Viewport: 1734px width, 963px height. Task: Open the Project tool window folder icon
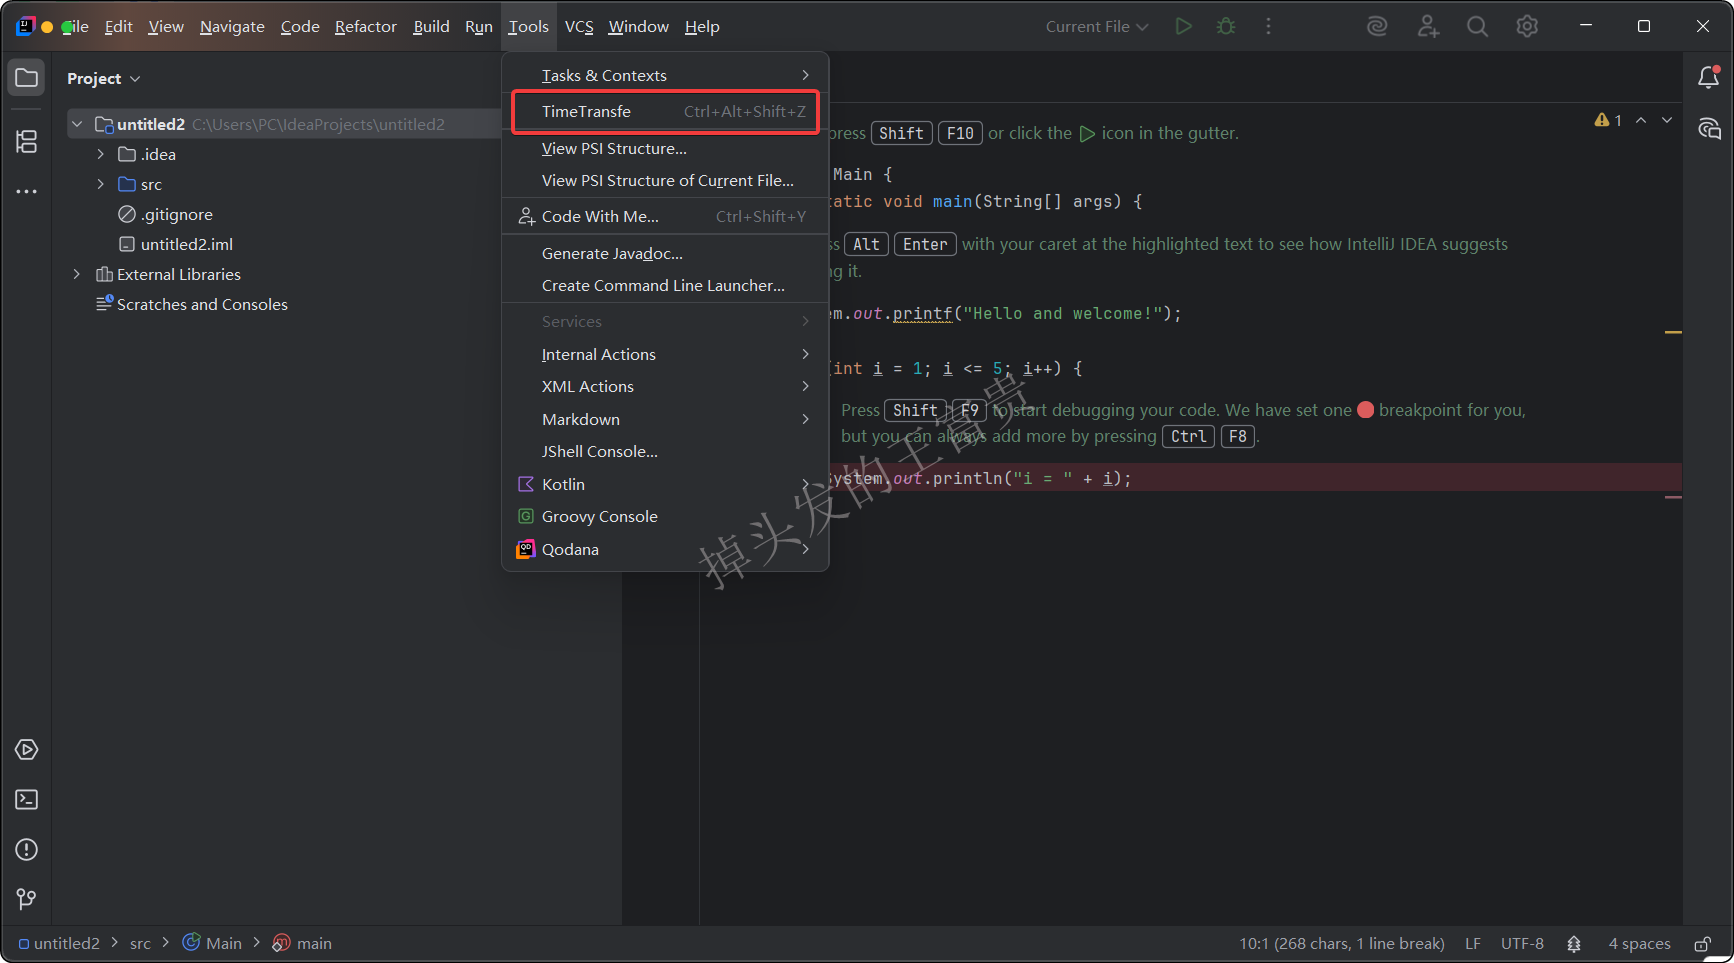coord(27,78)
